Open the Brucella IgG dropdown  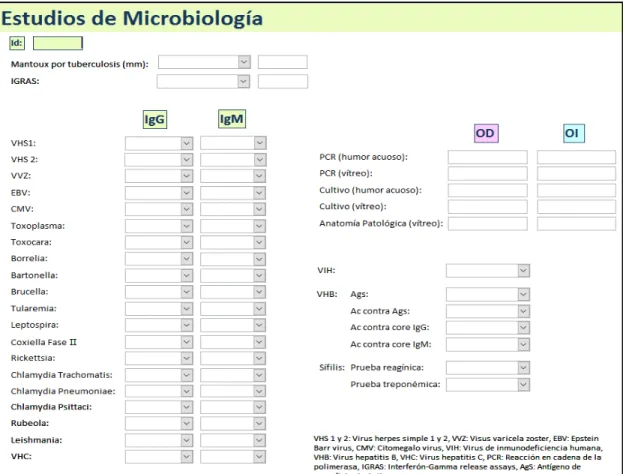(x=187, y=292)
